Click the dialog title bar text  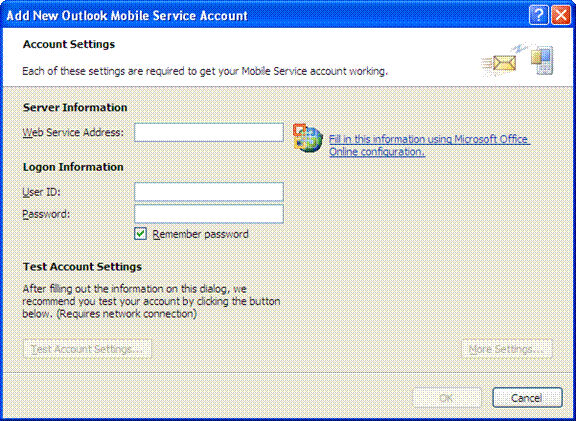point(127,16)
